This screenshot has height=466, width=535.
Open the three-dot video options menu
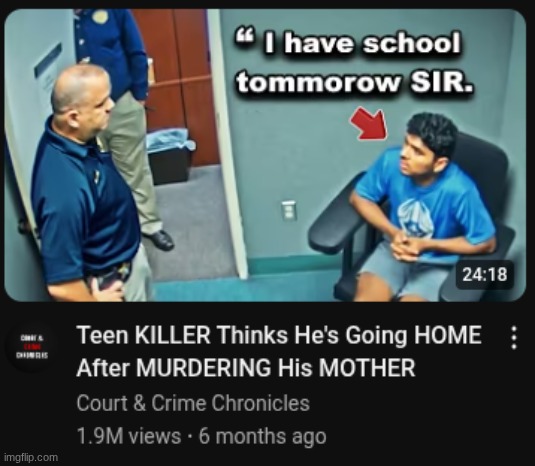tap(514, 338)
